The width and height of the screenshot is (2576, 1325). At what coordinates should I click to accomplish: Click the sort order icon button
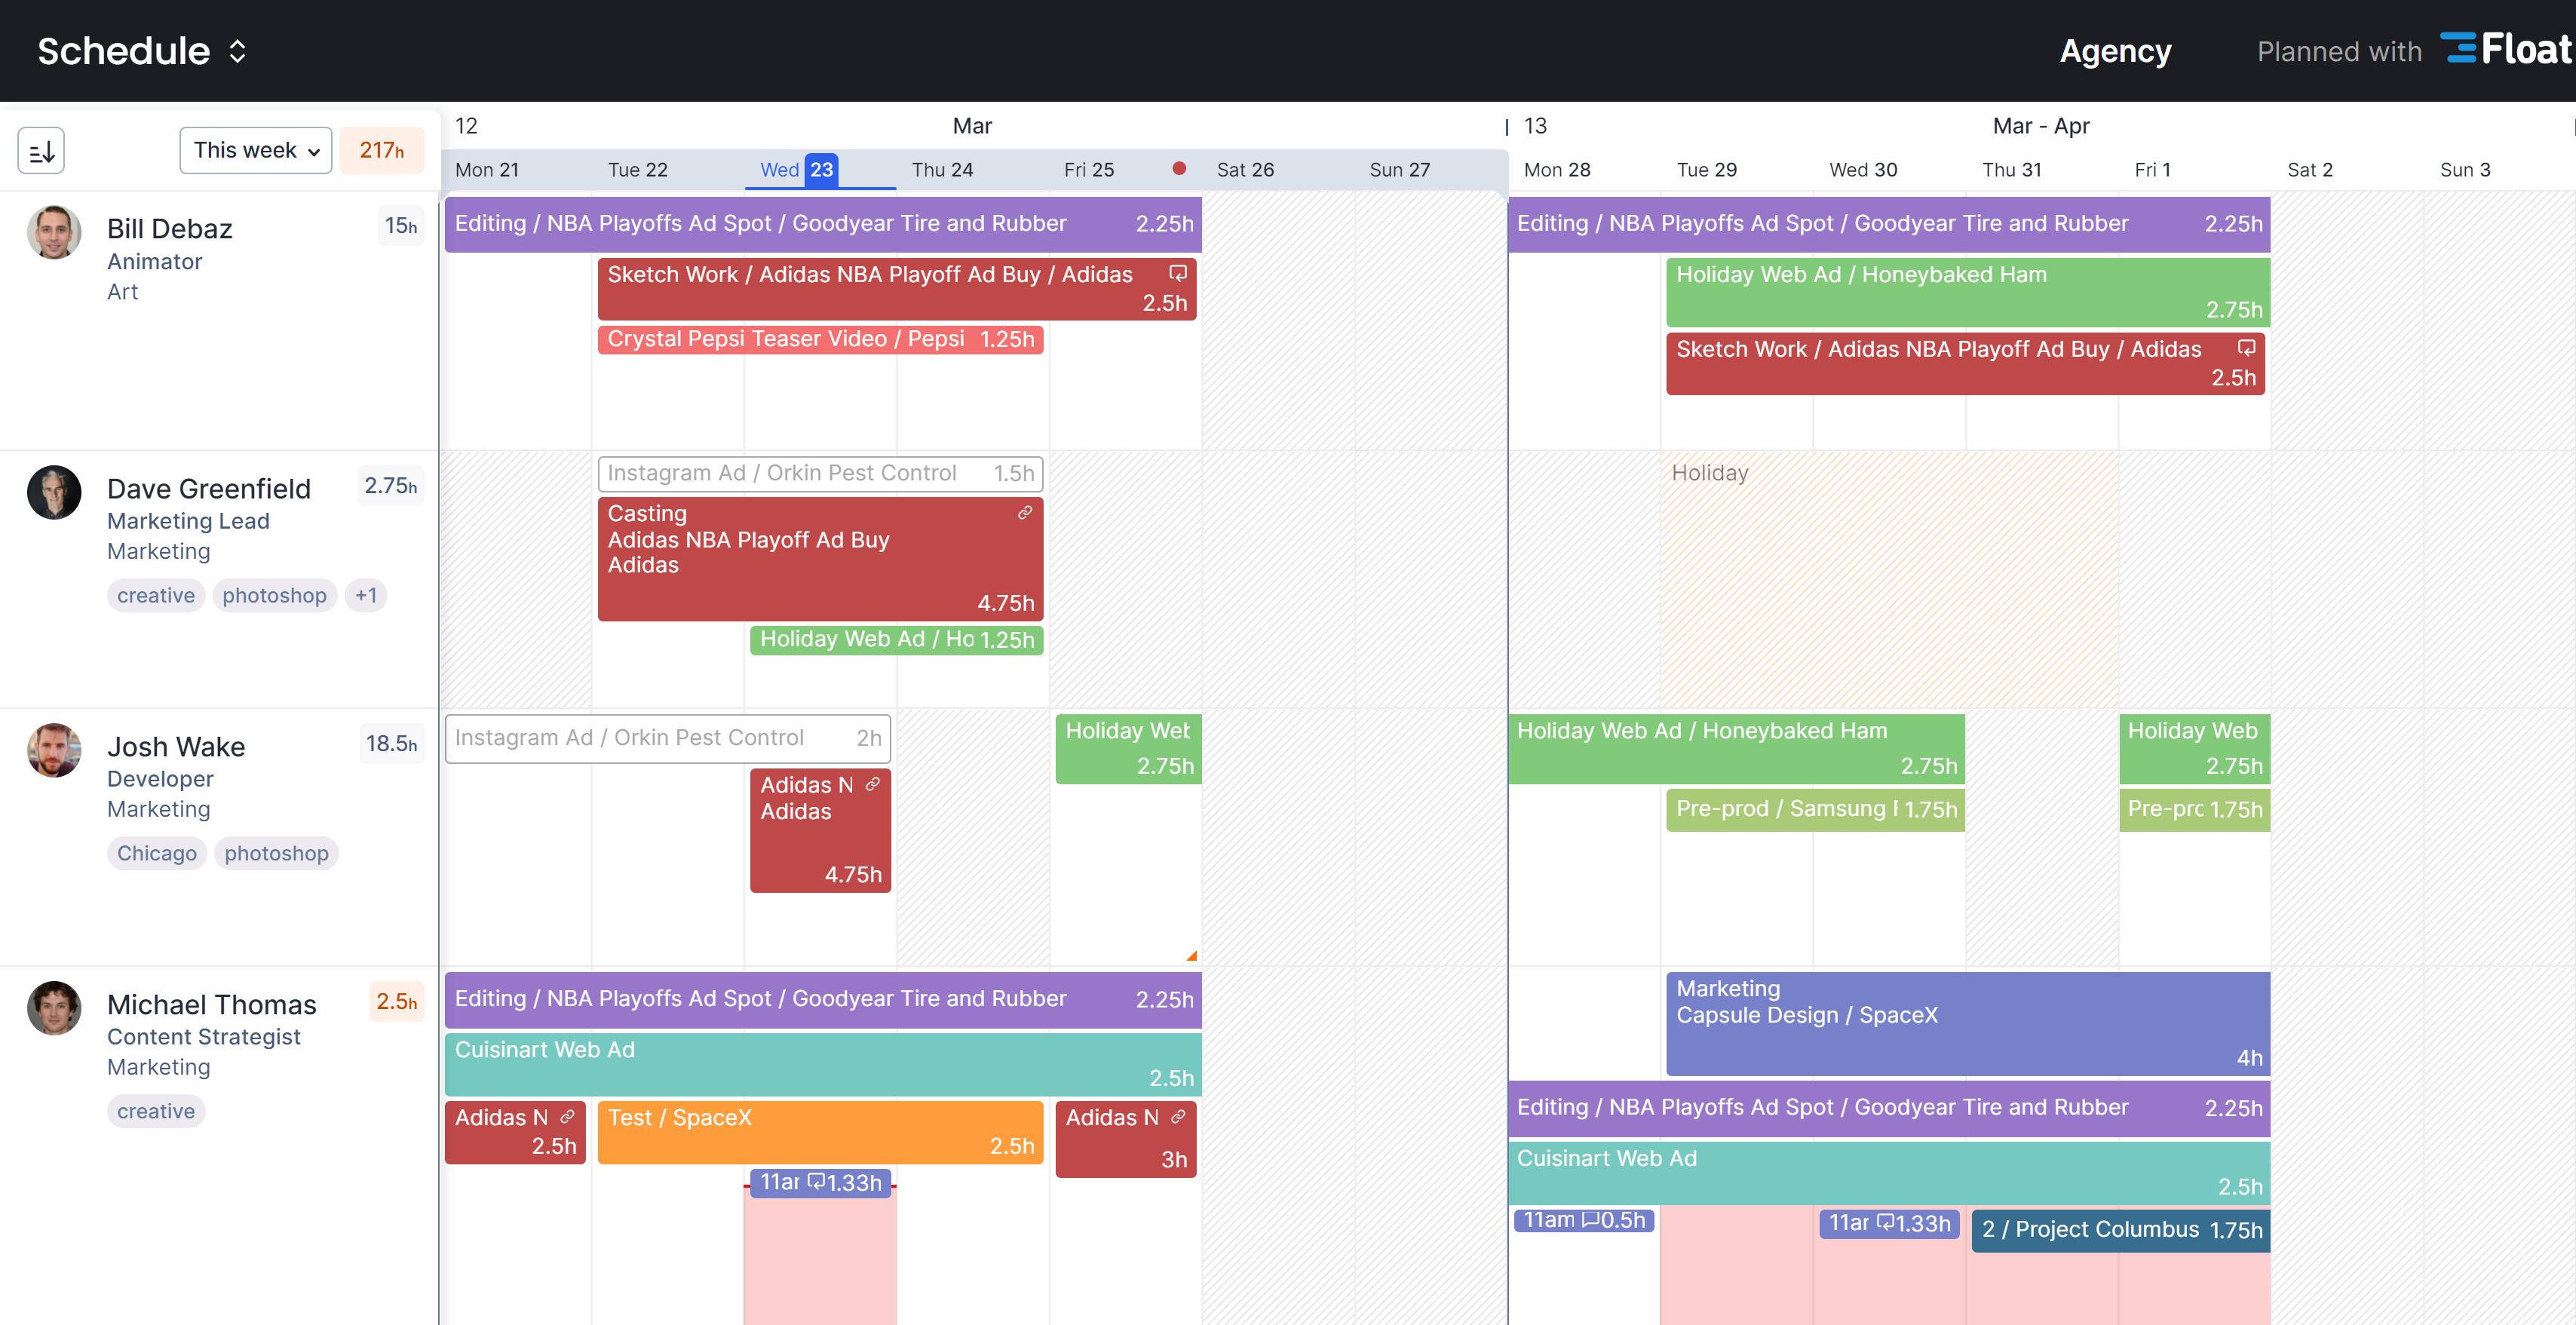41,151
